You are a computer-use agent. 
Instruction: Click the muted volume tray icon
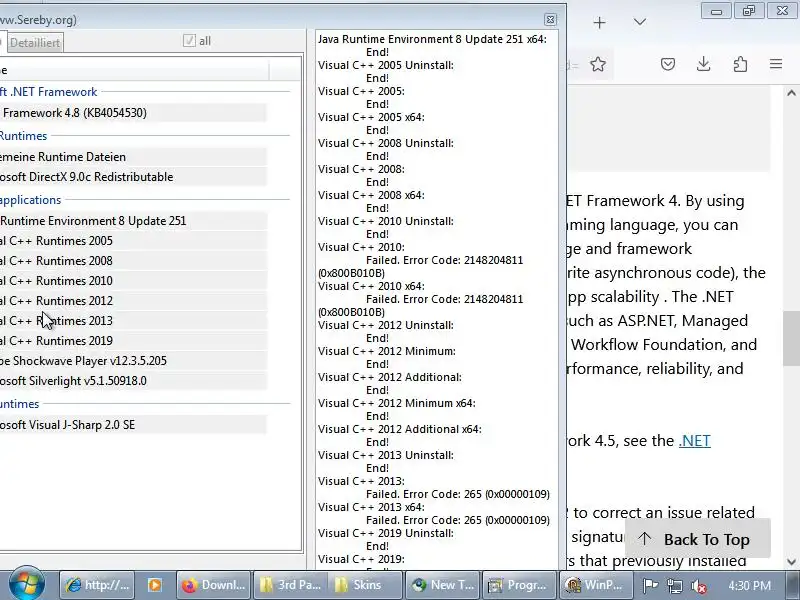click(698, 586)
